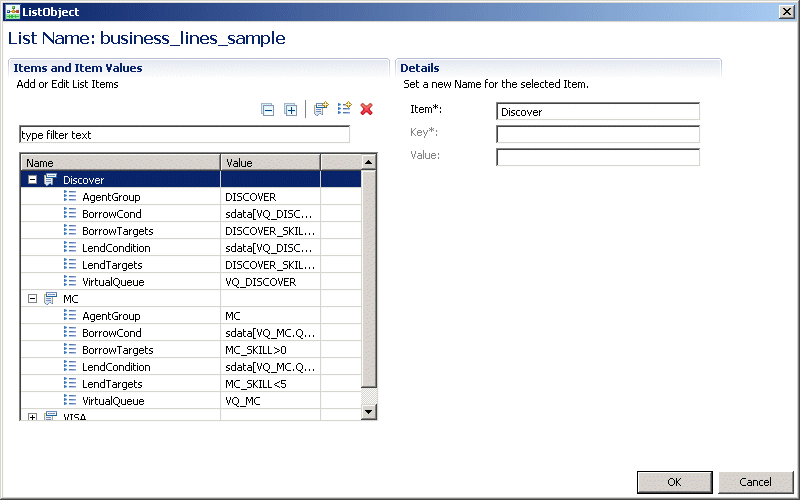Click the ListObject title bar icon
800x500 pixels.
12,12
